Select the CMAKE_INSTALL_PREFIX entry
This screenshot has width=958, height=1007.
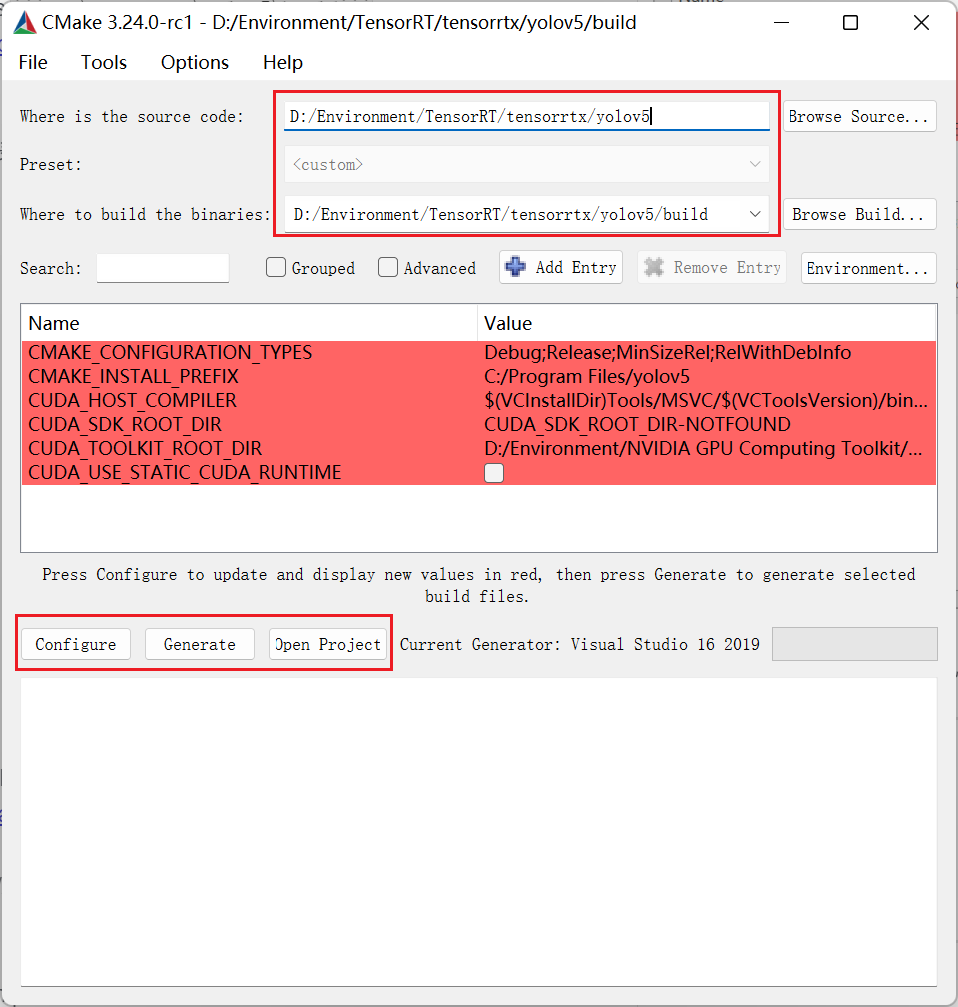pos(478,376)
